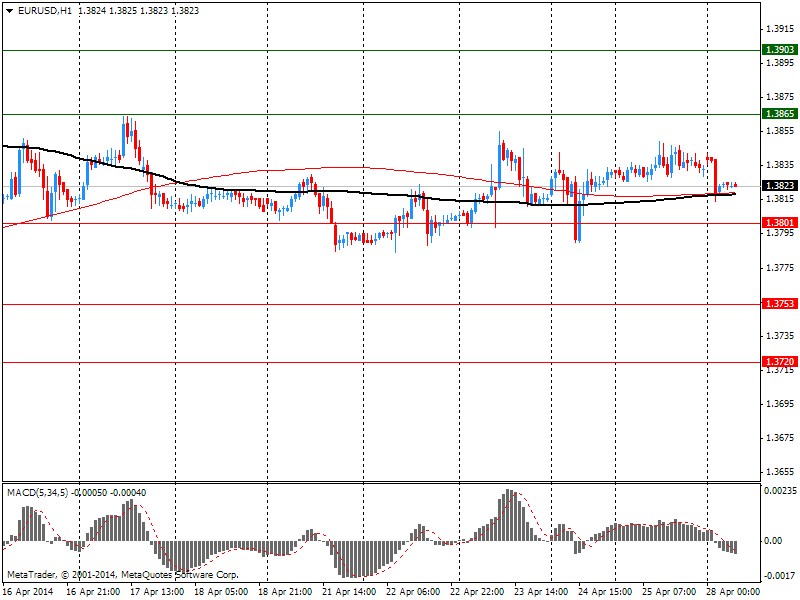Click the 1.3915 price scale value
Viewport: 800px width, 600px height.
[x=780, y=29]
